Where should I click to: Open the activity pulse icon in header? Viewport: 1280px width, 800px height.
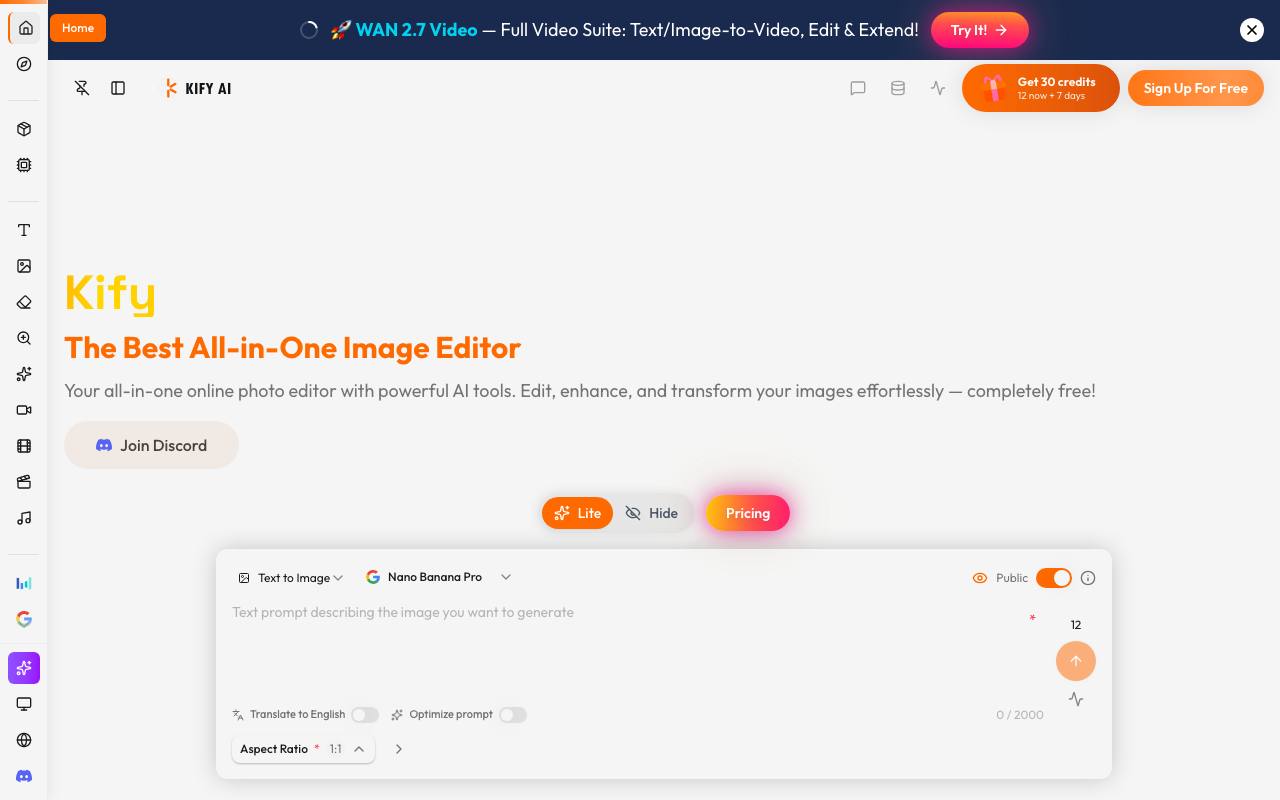point(938,88)
